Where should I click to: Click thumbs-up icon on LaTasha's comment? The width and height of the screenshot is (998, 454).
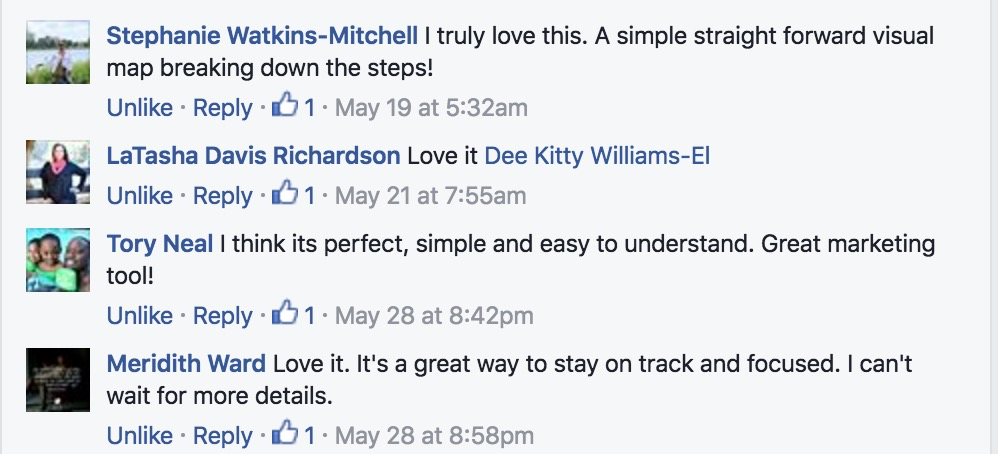287,193
